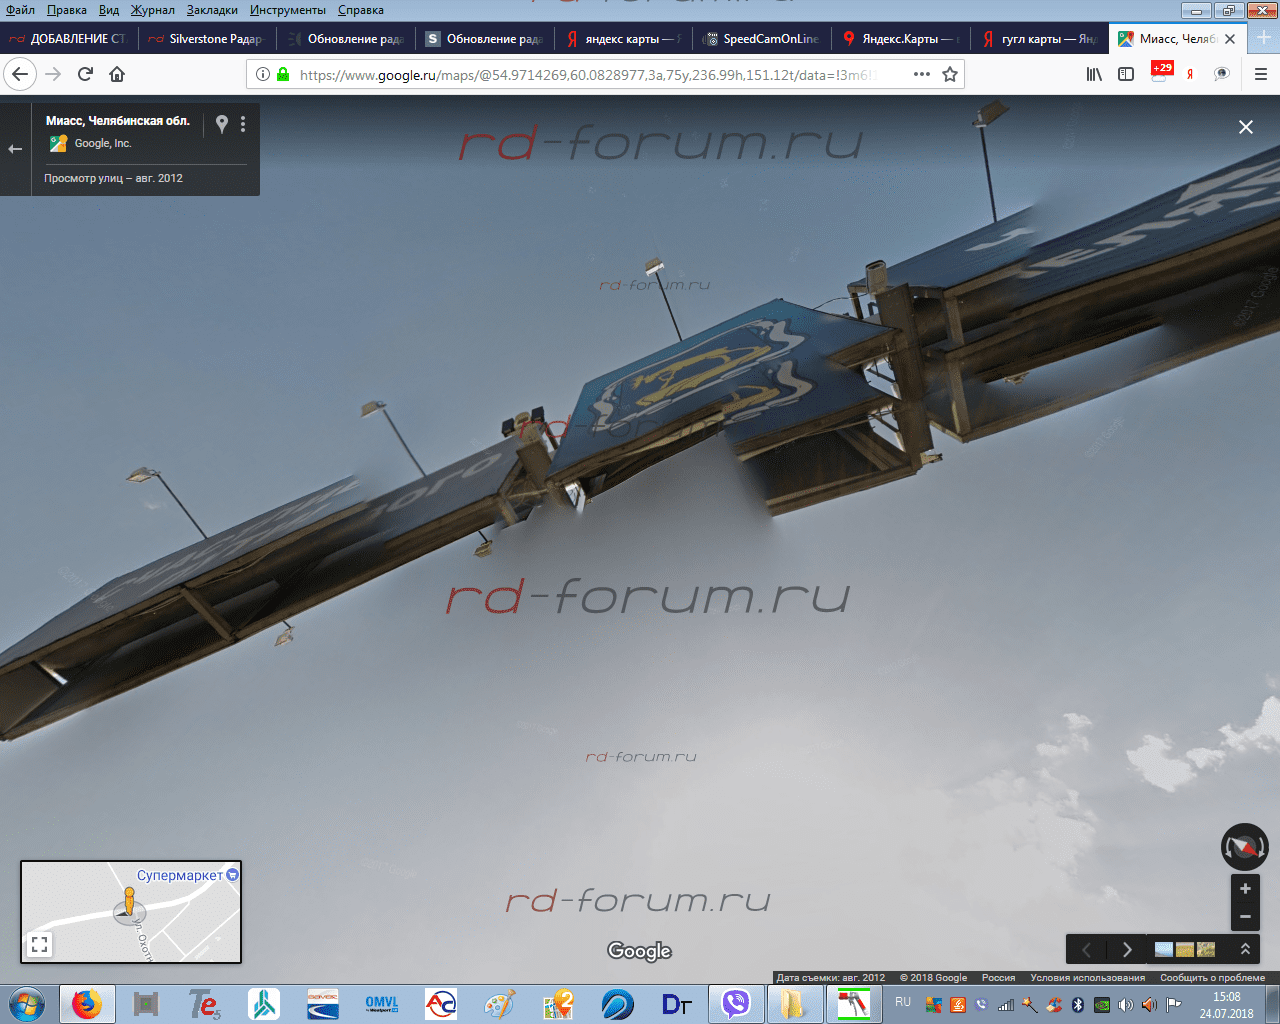
Task: Open page actions three-dot menu in address bar
Action: 922,74
